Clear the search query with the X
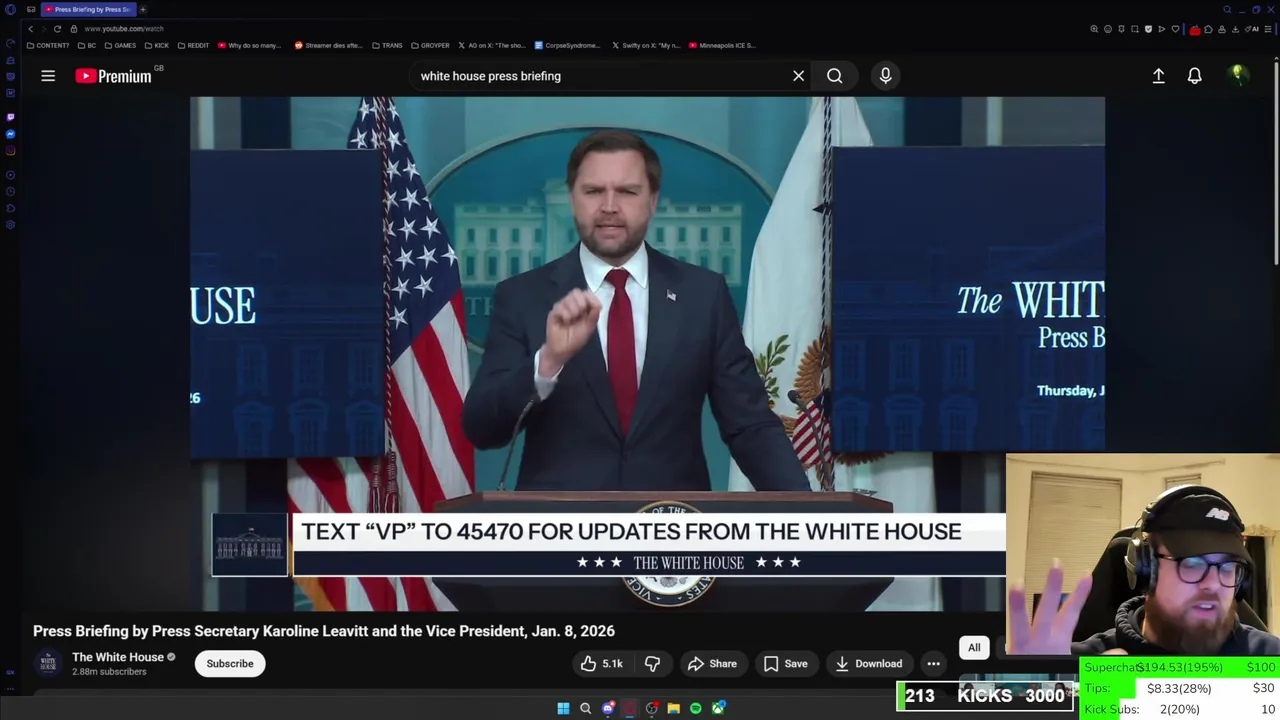The width and height of the screenshot is (1280, 720). pyautogui.click(x=798, y=76)
